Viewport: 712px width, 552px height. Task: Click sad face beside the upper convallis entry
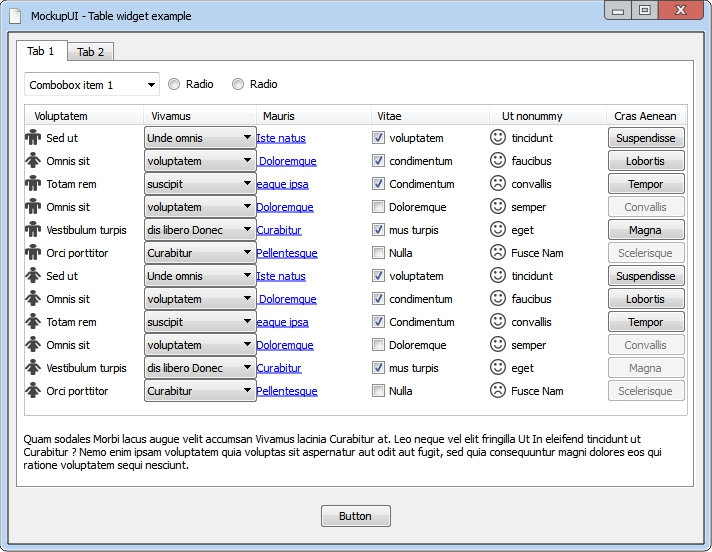pos(498,184)
